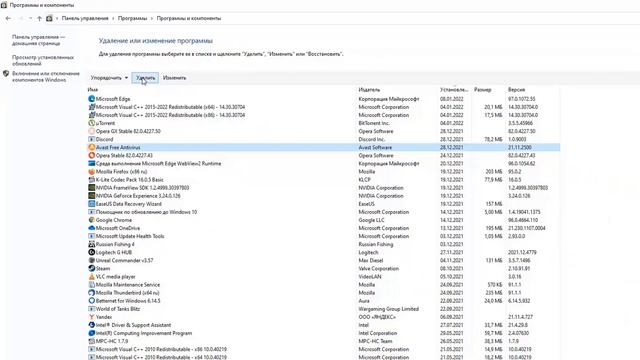Sort by the Издатель column header
The width and height of the screenshot is (640, 360).
(x=369, y=89)
